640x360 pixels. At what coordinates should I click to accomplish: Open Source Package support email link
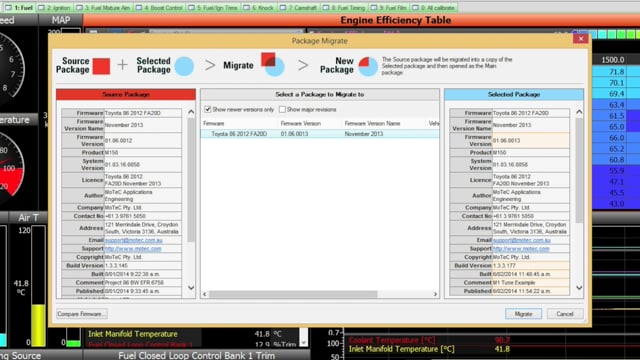[x=133, y=240]
